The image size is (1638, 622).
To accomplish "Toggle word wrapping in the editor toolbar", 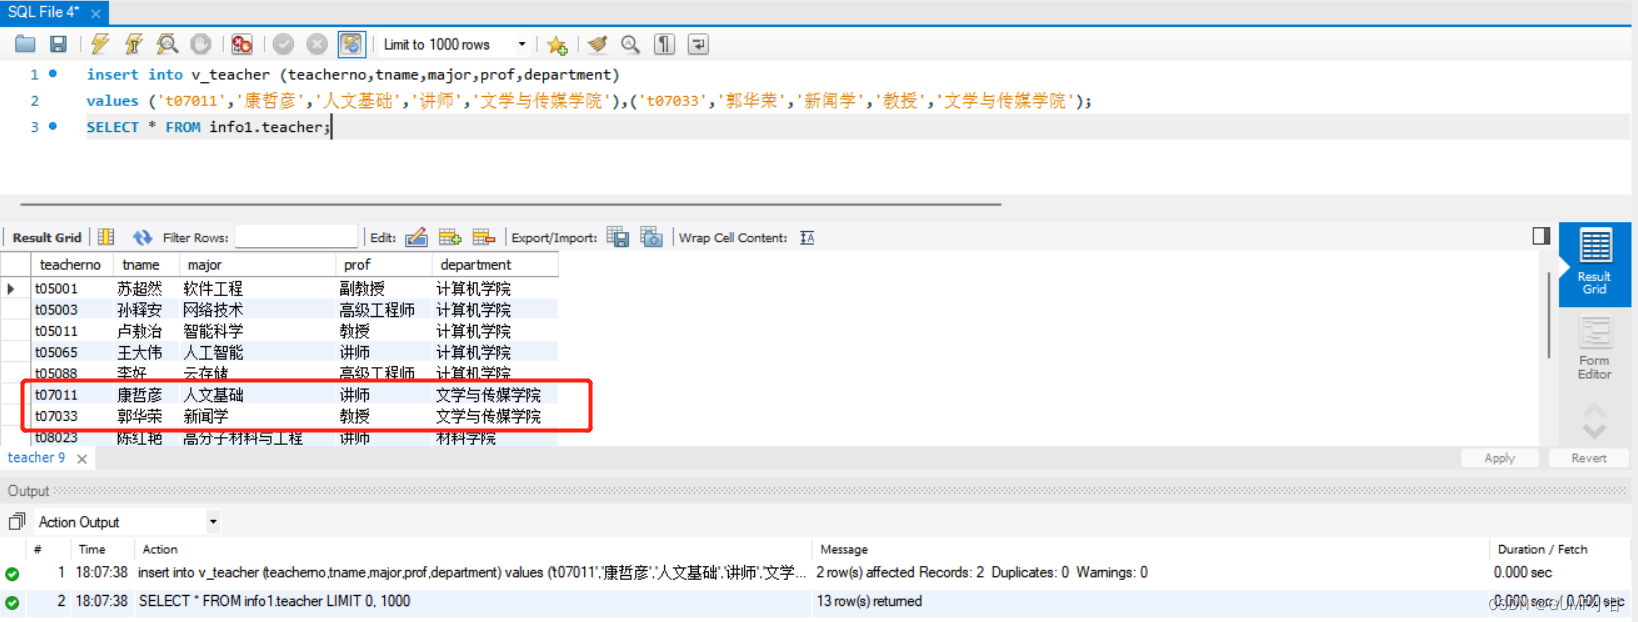I will [x=698, y=44].
